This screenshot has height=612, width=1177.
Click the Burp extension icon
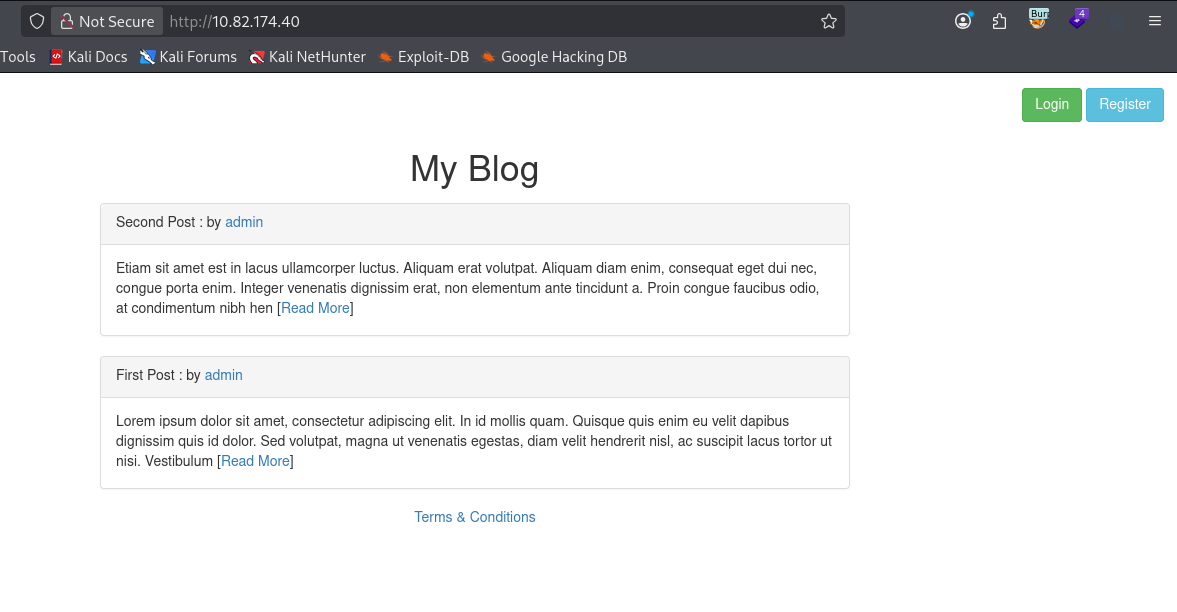pos(1038,20)
